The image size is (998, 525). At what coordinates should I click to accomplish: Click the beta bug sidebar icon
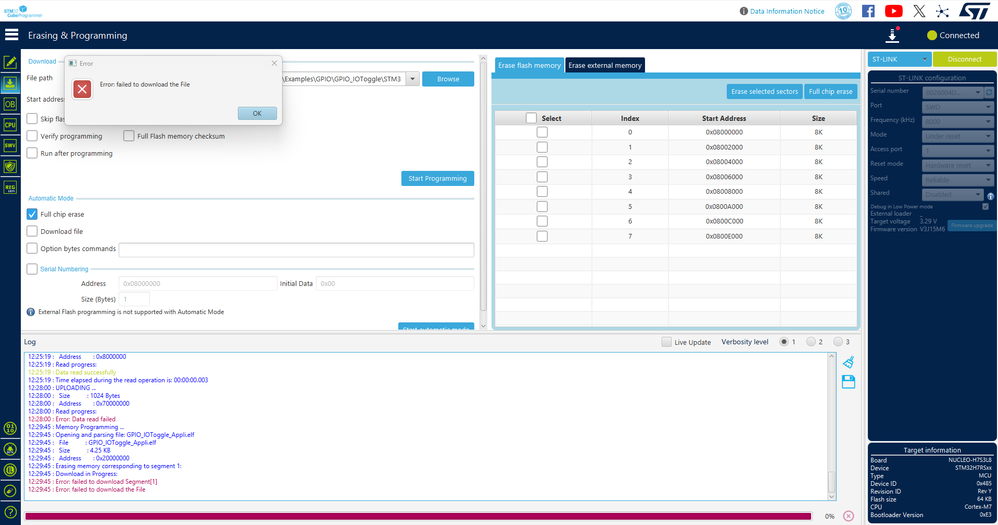10,449
